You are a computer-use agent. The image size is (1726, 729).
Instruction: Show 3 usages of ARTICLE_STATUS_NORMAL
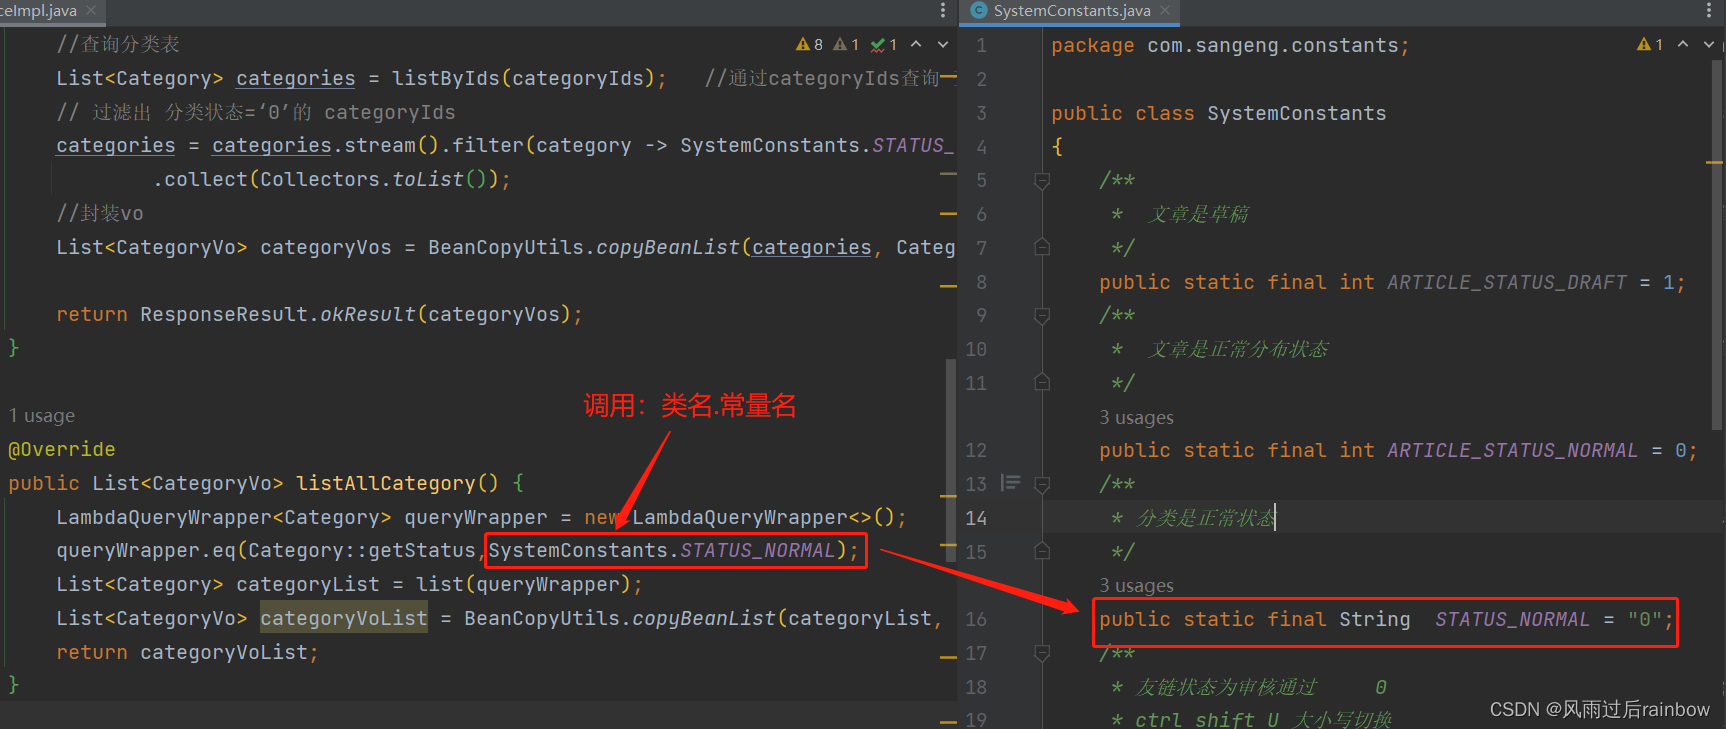tap(1136, 417)
